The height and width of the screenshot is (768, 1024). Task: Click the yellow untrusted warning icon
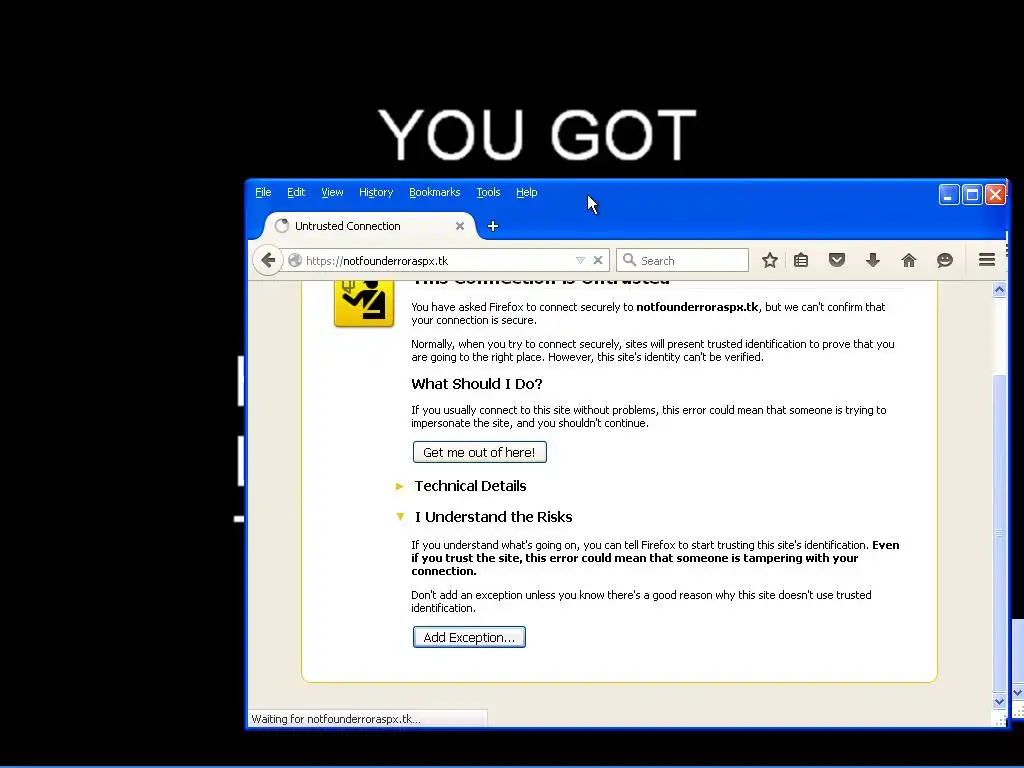click(x=364, y=303)
